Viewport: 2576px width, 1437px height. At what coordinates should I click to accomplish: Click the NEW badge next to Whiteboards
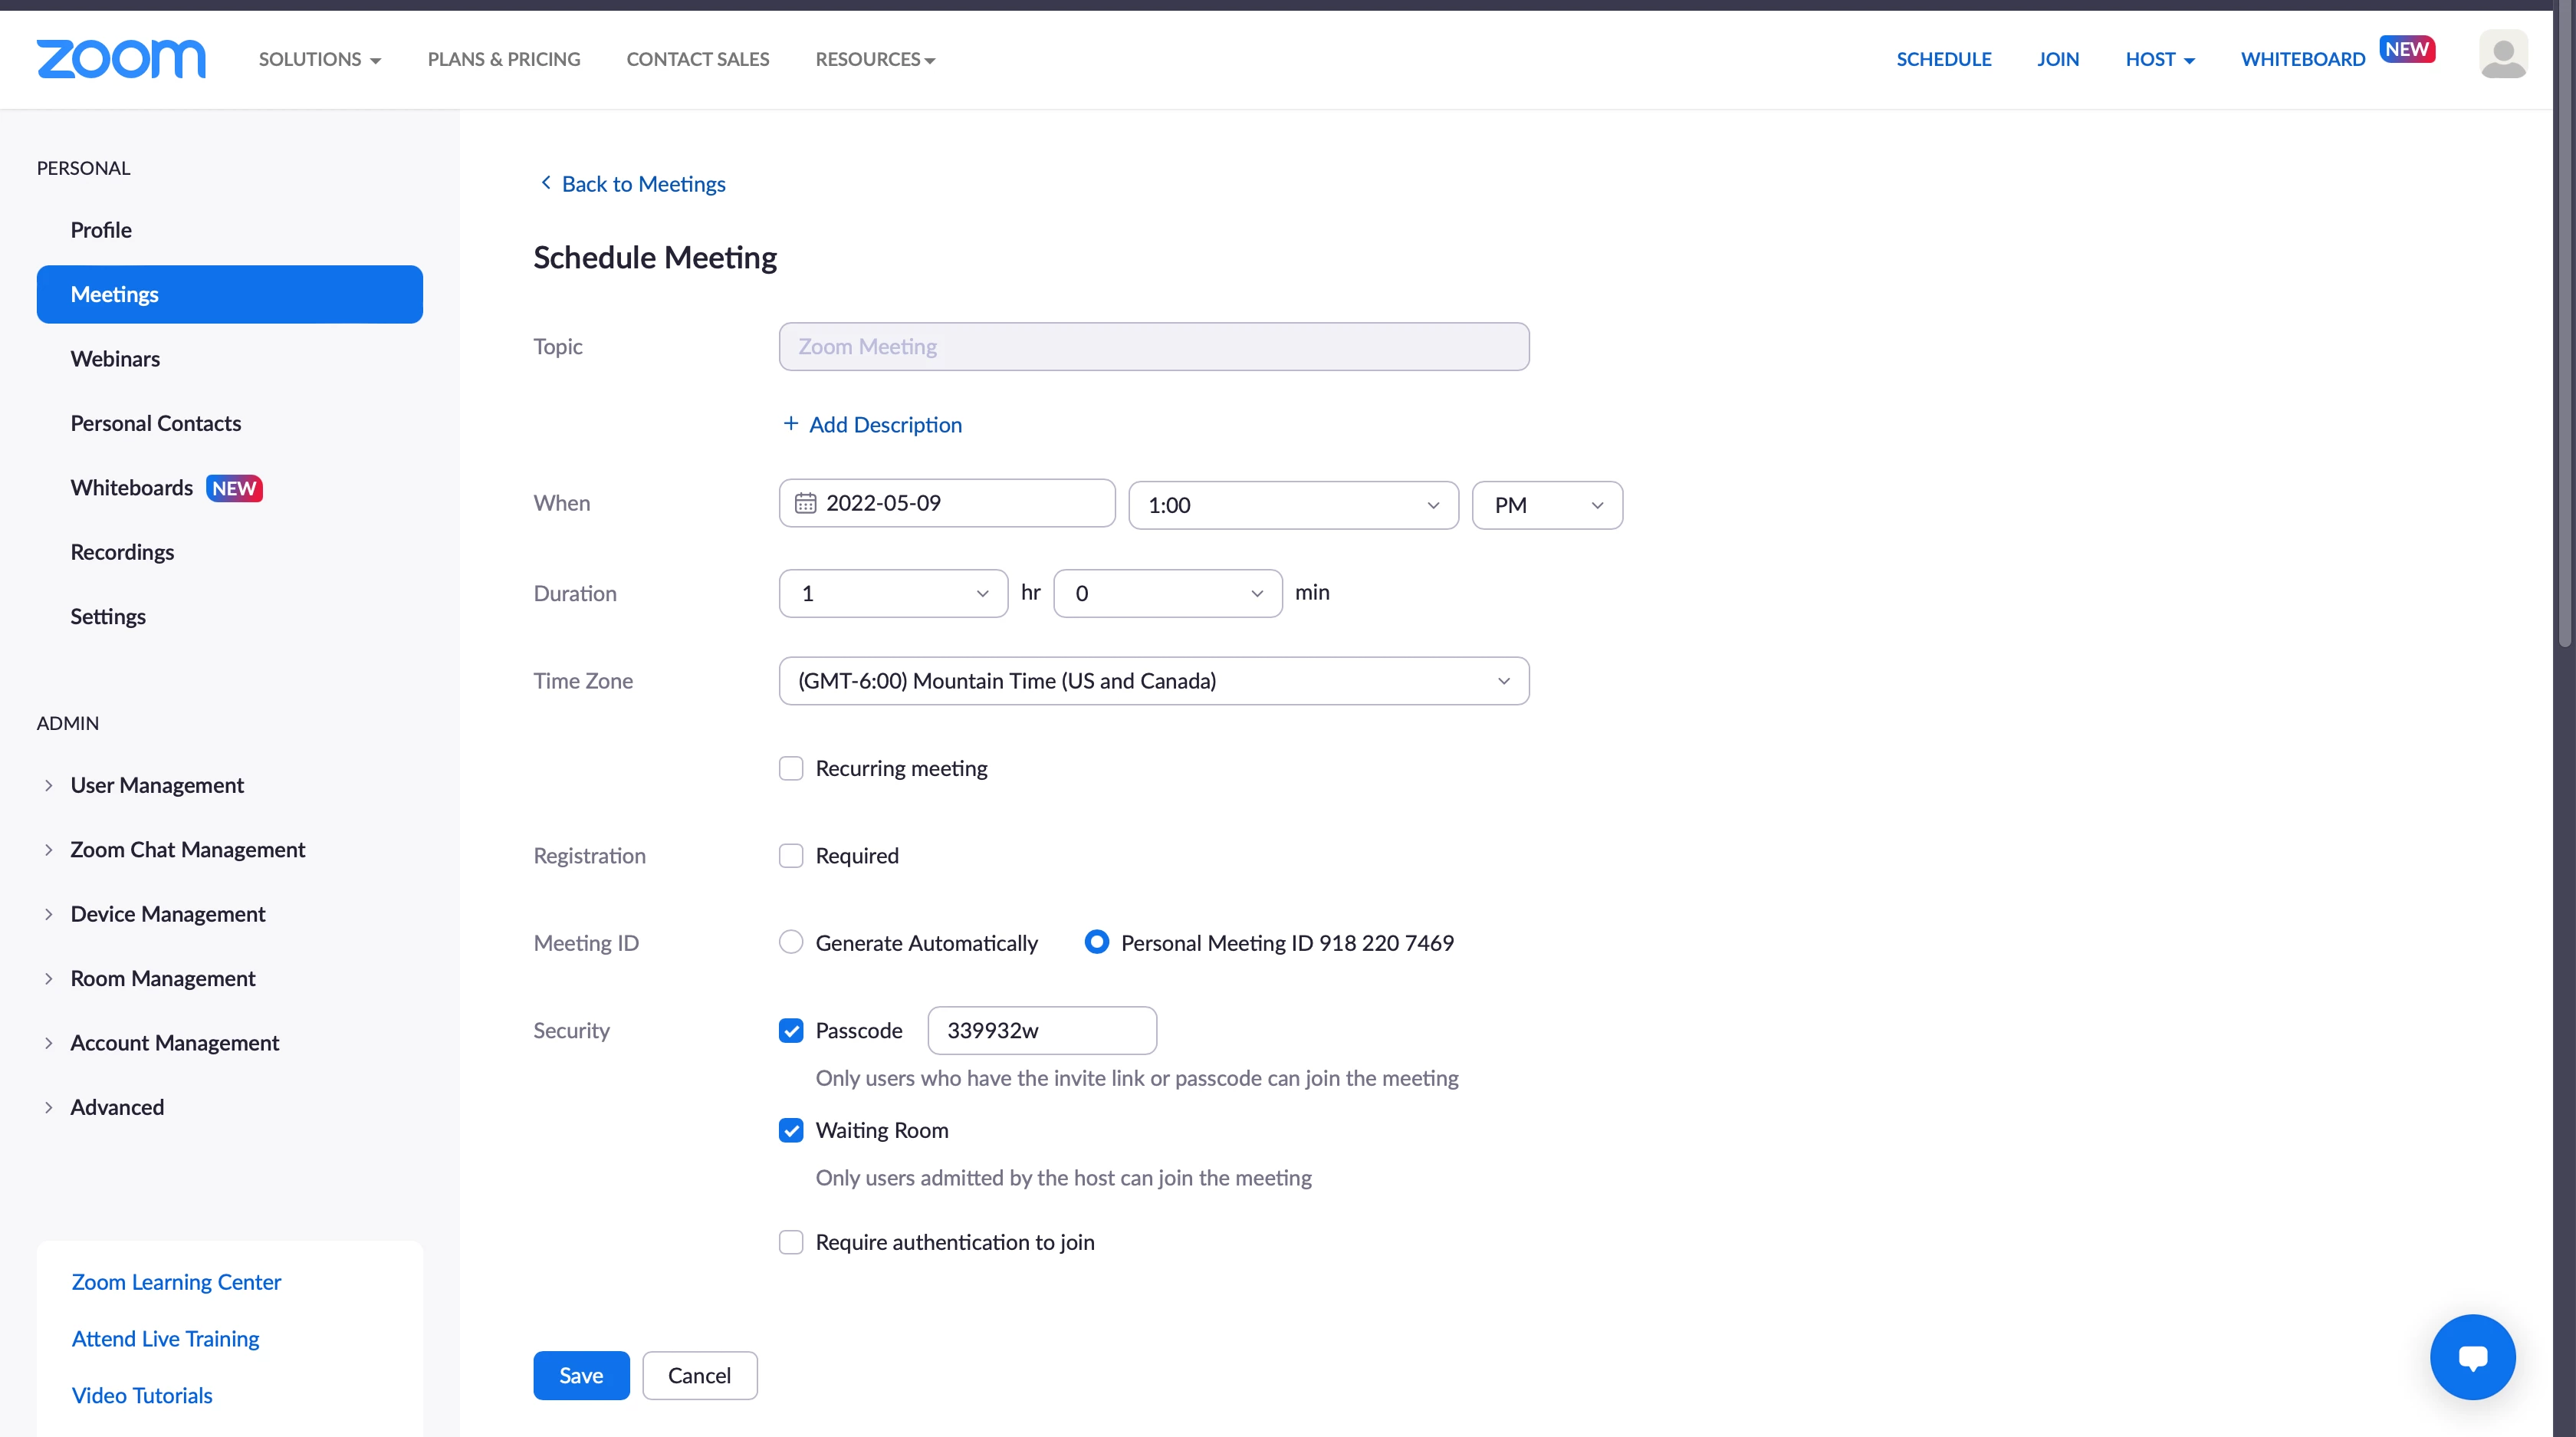234,488
